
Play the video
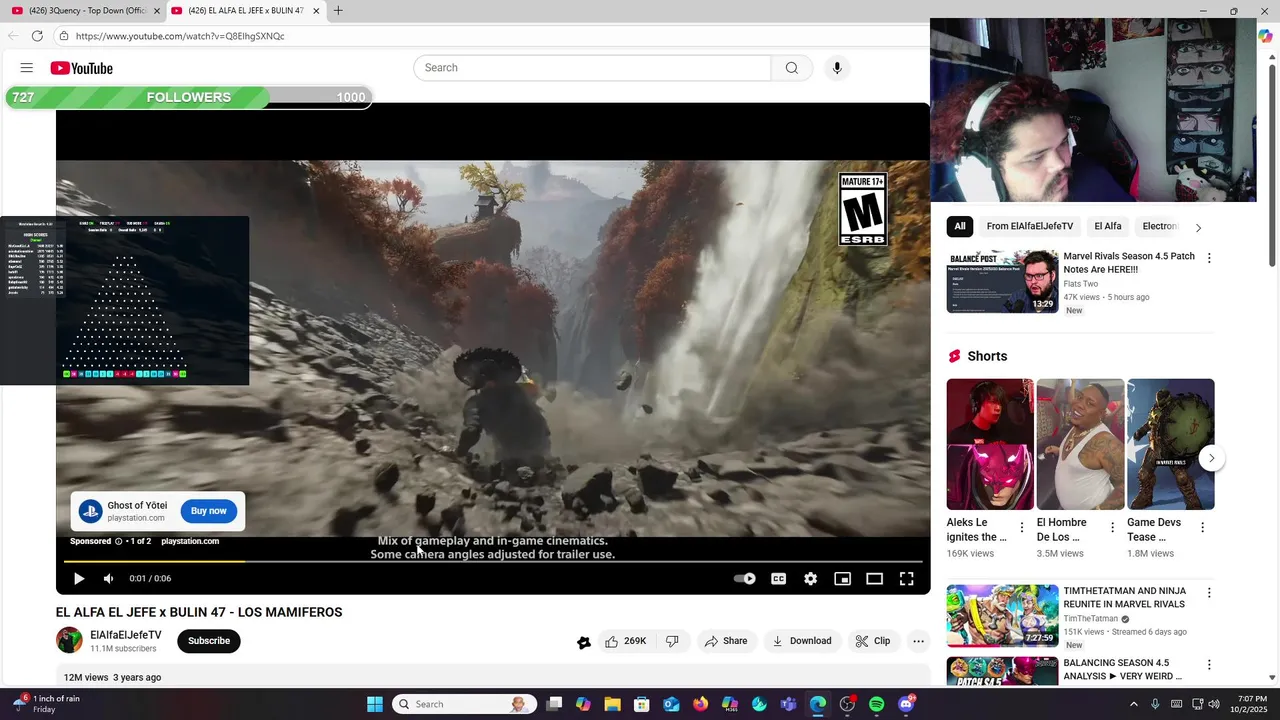click(79, 578)
